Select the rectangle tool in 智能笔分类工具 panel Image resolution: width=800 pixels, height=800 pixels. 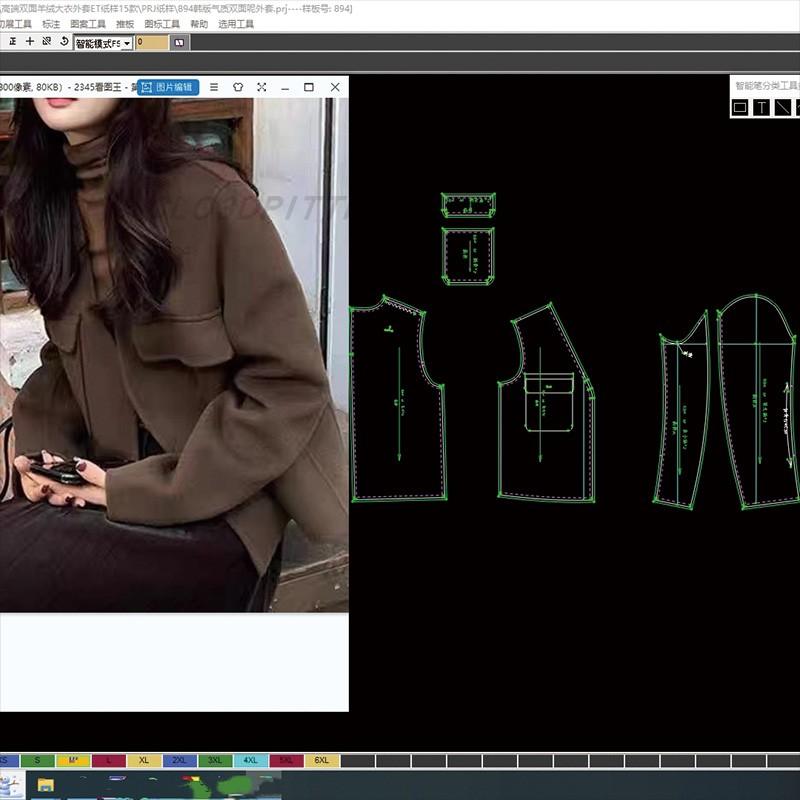pyautogui.click(x=740, y=107)
